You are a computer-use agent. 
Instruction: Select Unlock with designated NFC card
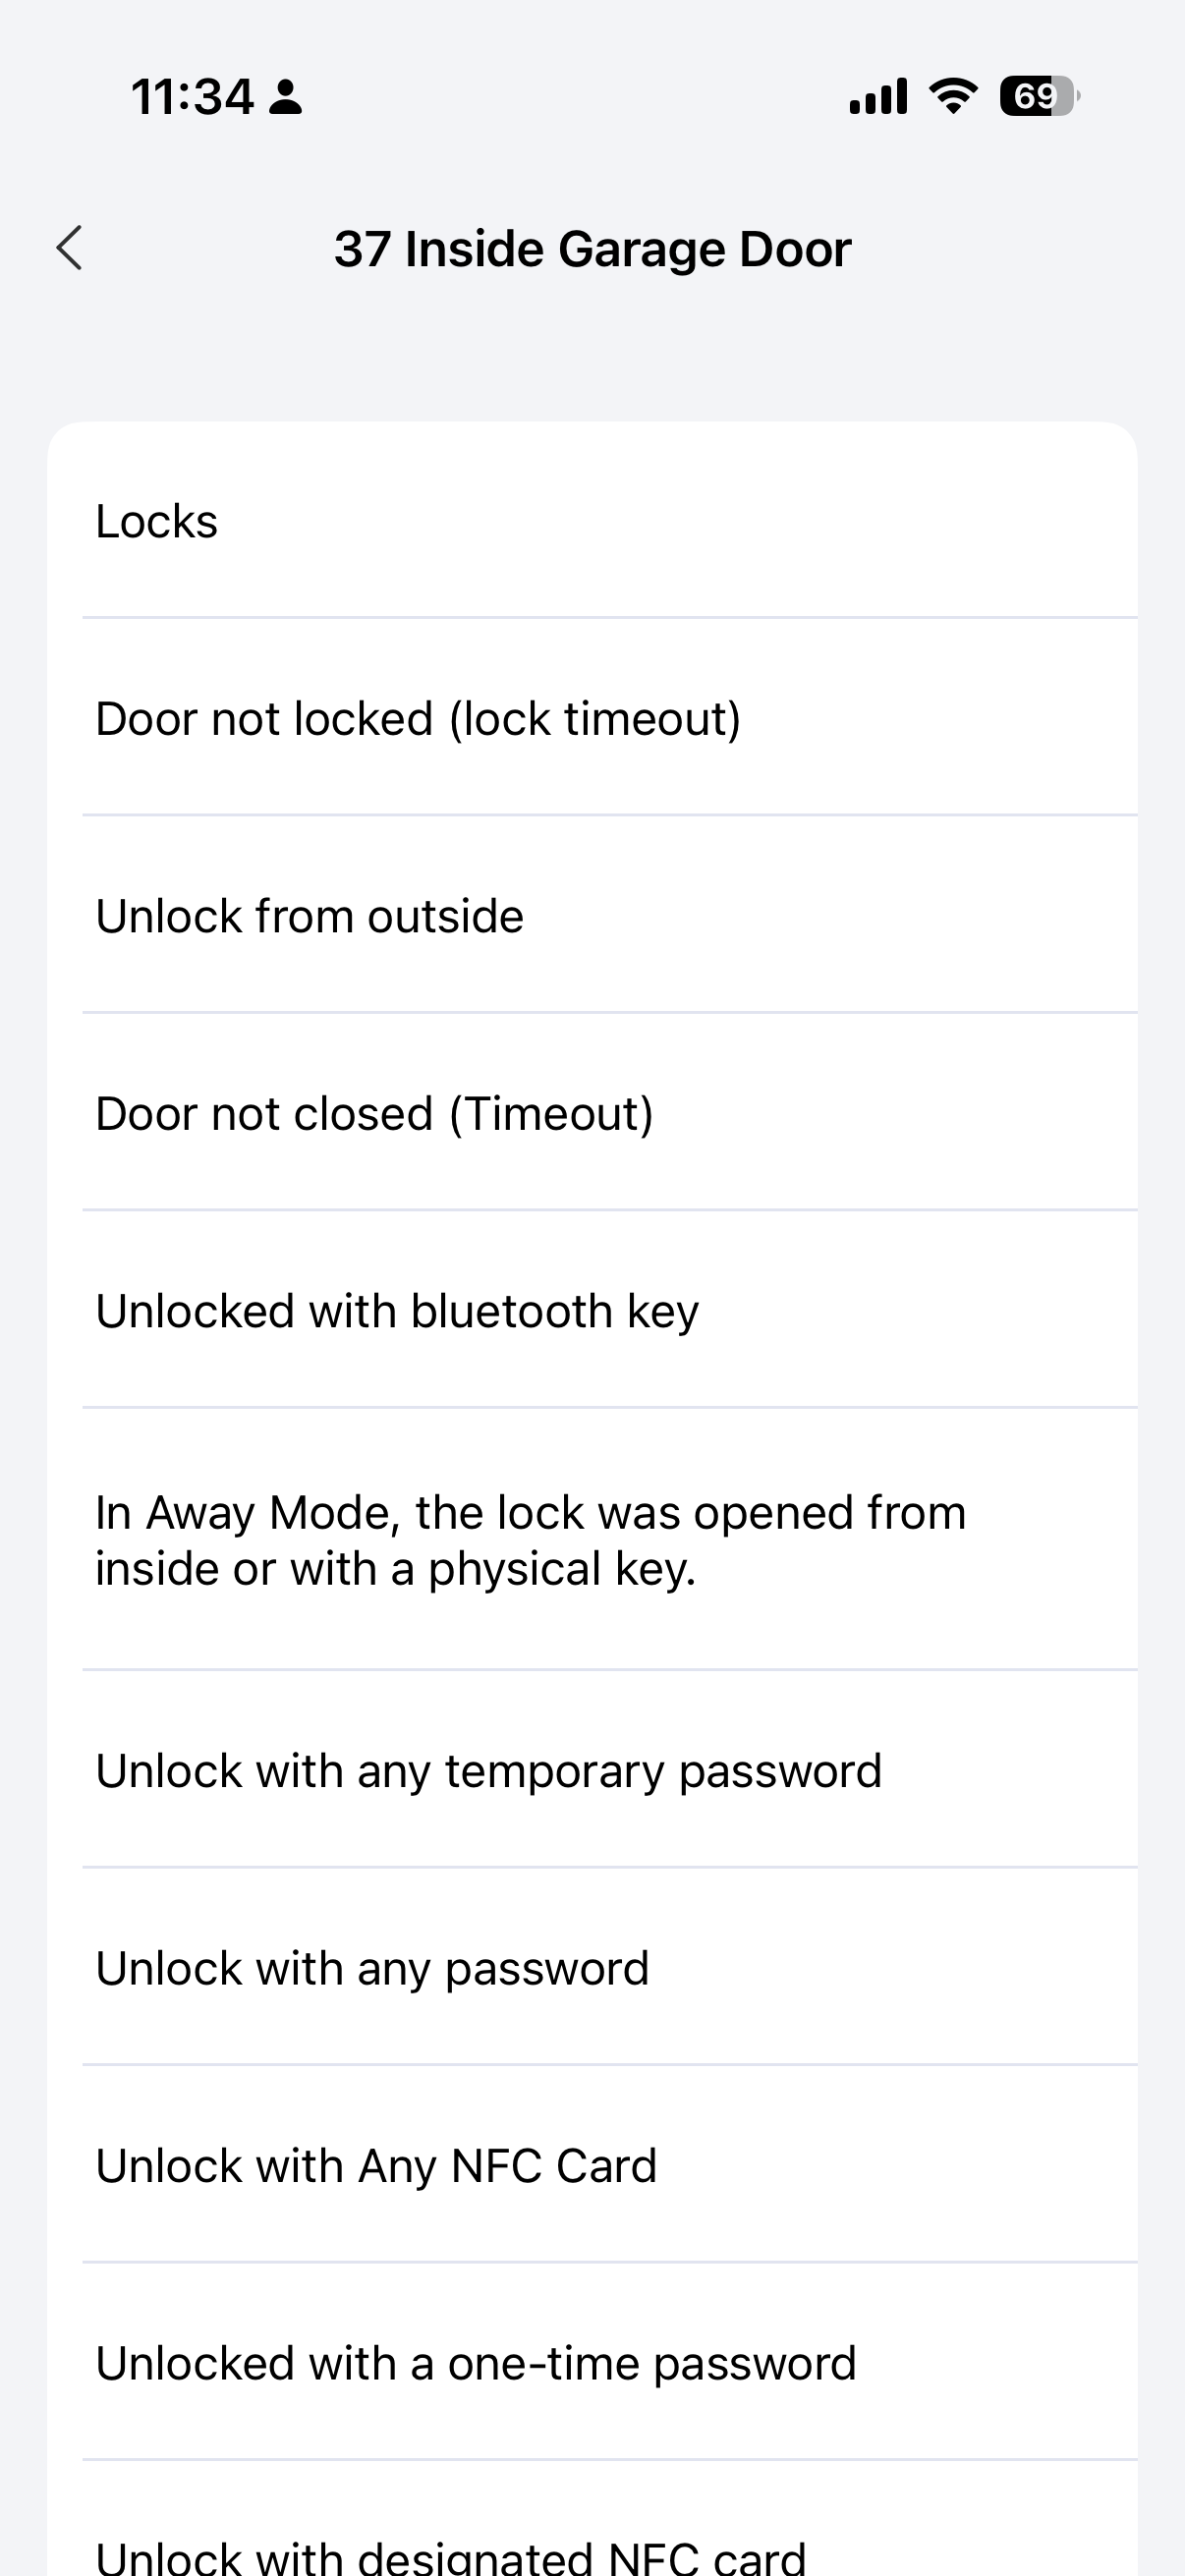[x=592, y=2550]
